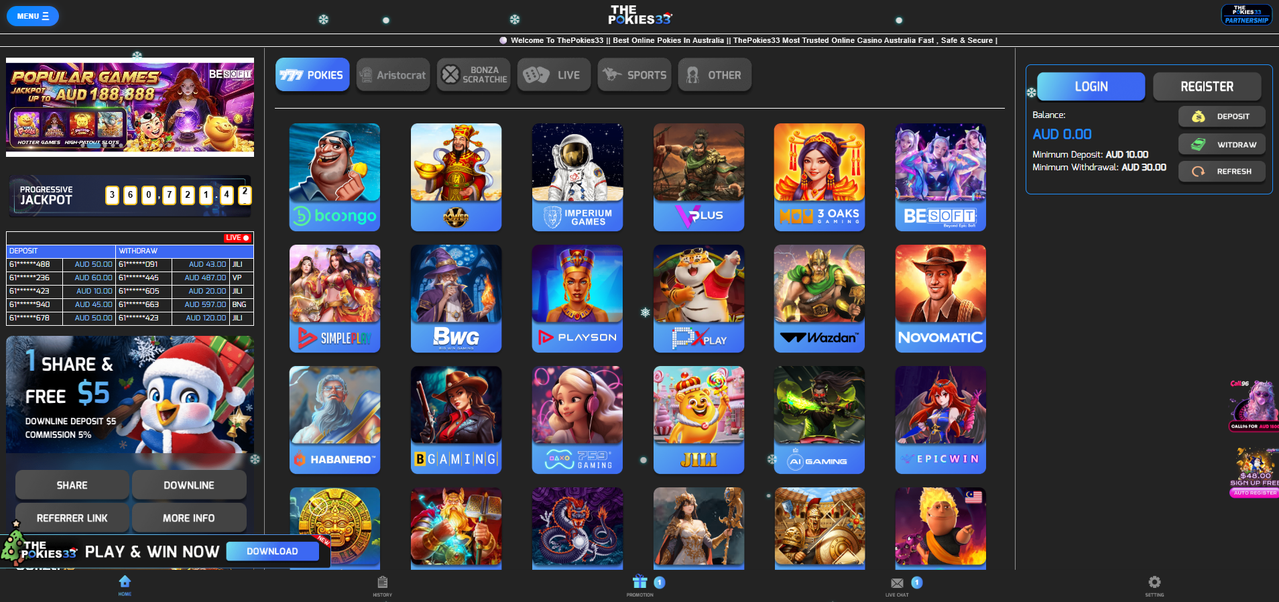Viewport: 1279px width, 602px height.
Task: Click the SHARE button
Action: point(72,485)
